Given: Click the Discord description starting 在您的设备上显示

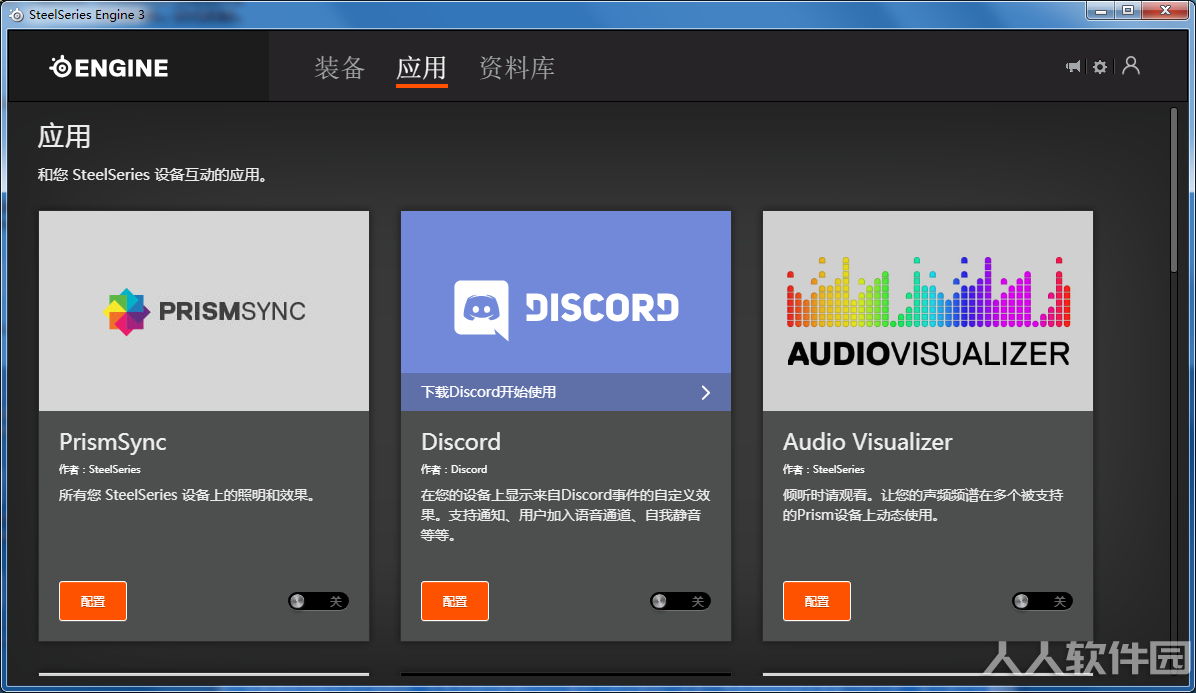Looking at the screenshot, I should pyautogui.click(x=566, y=515).
